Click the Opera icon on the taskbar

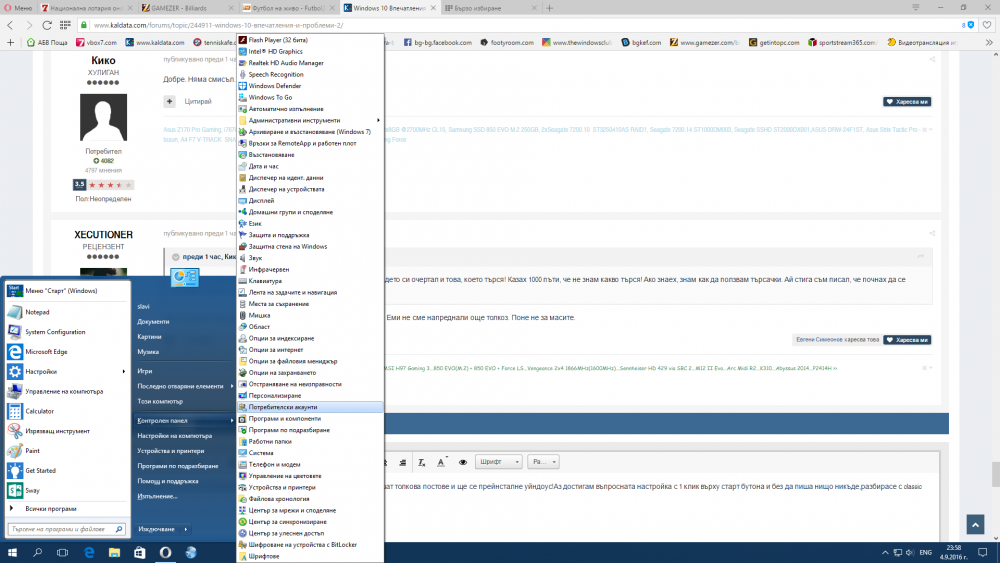165,553
